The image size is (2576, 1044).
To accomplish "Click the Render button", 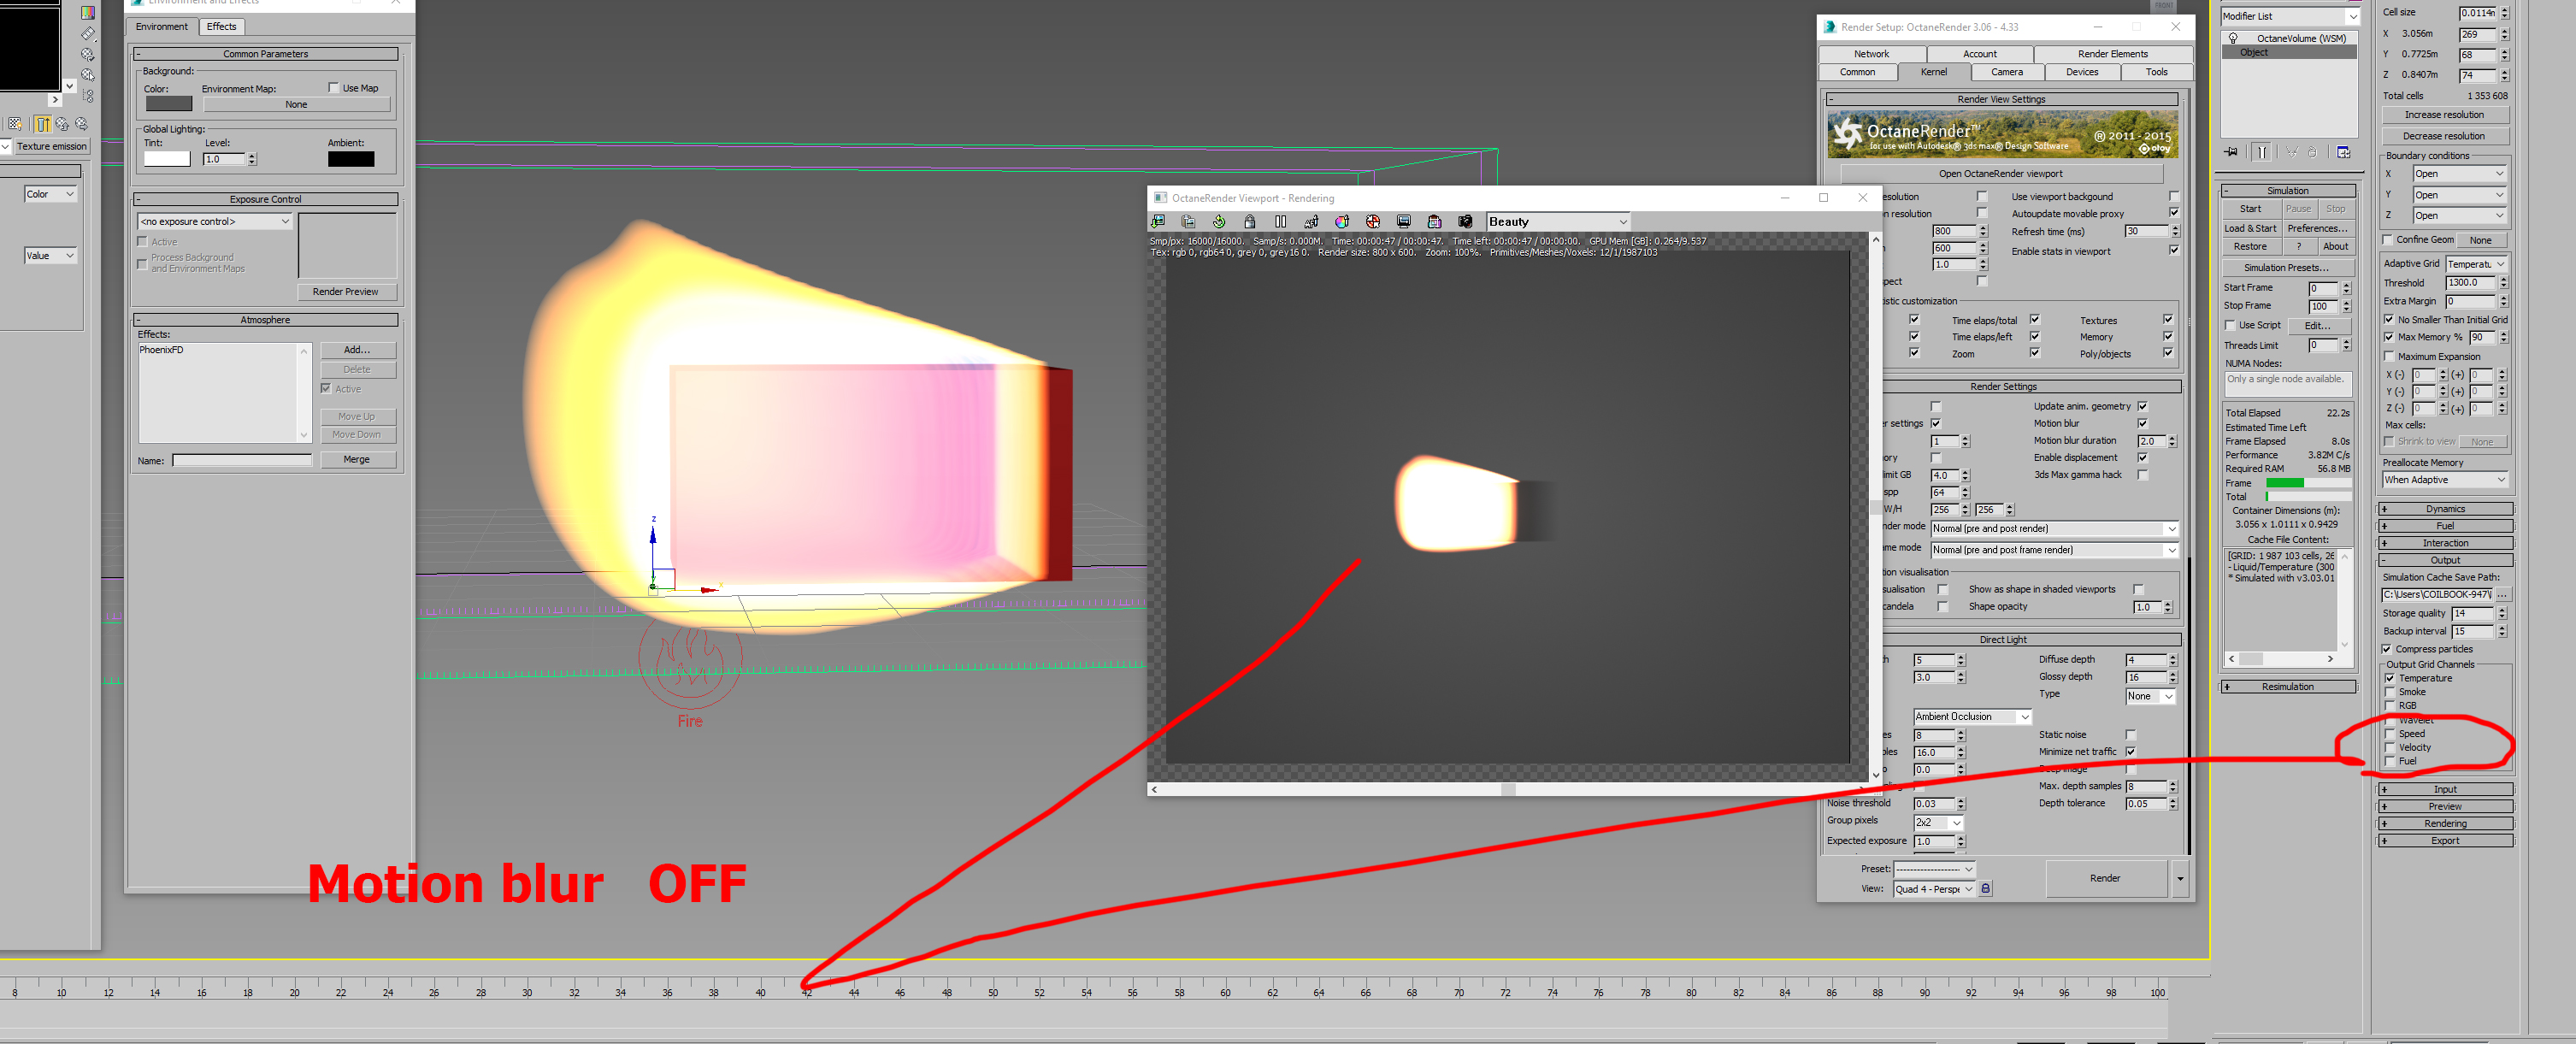I will click(2104, 878).
